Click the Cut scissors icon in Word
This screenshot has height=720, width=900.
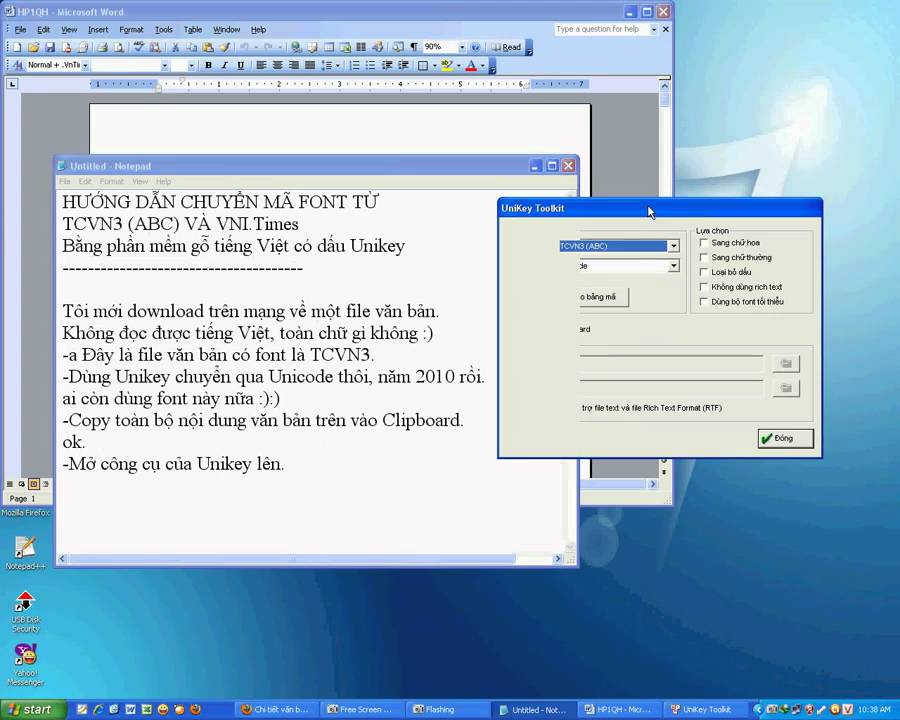pos(176,47)
